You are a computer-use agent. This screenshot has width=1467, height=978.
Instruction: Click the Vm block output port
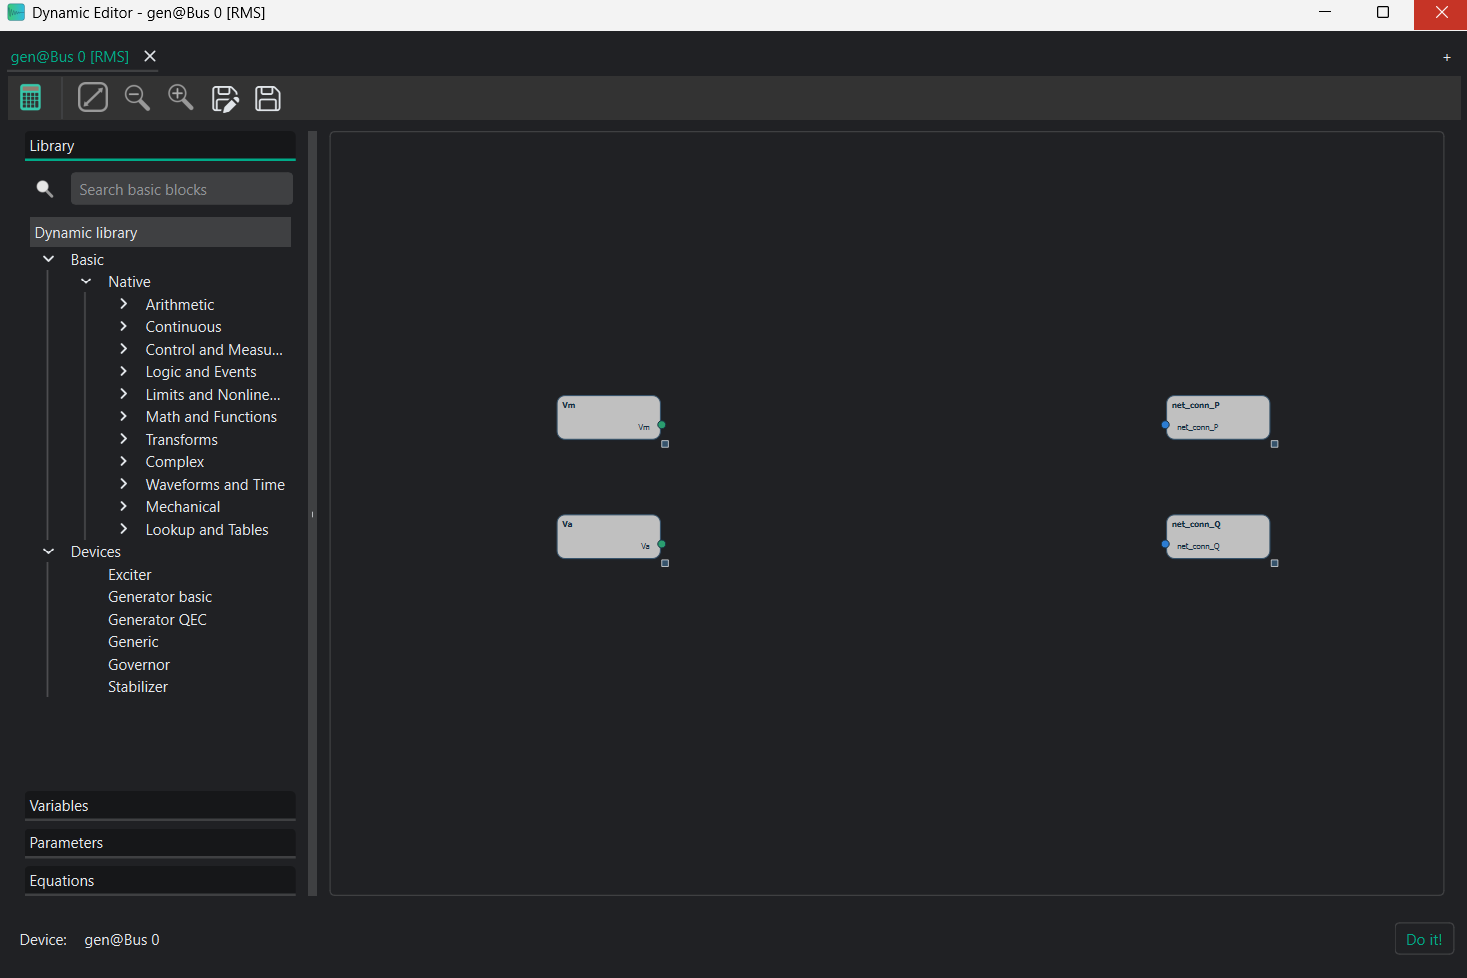point(662,425)
